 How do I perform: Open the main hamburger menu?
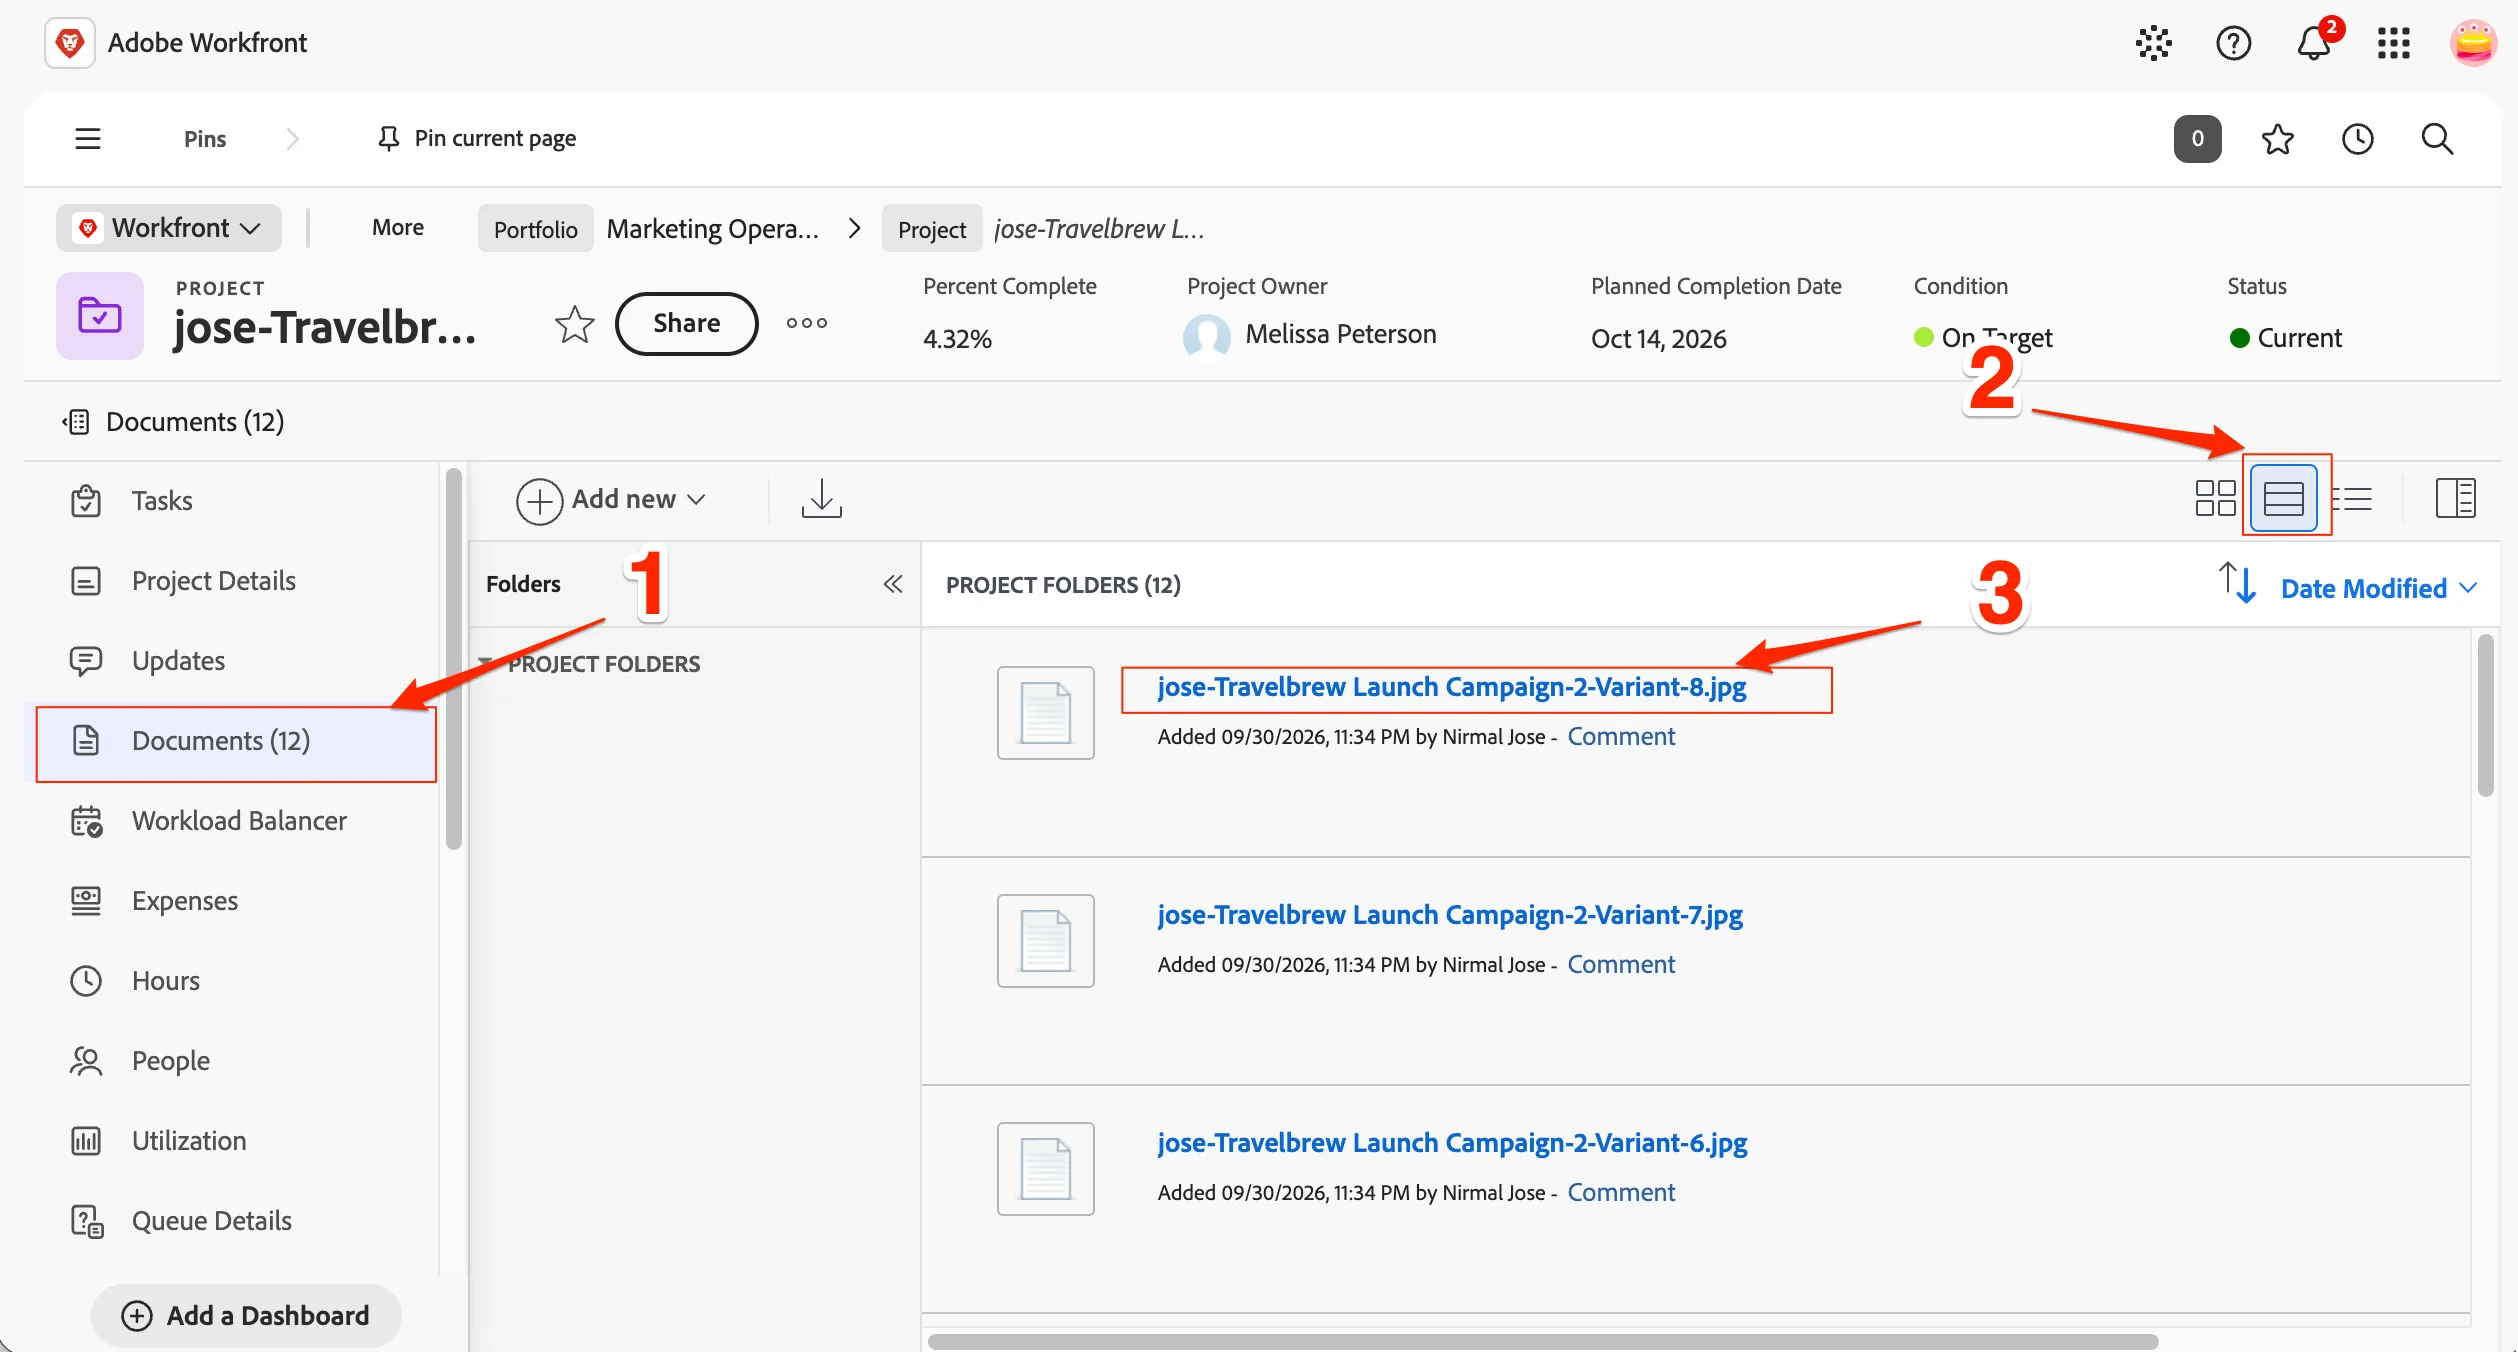(88, 138)
